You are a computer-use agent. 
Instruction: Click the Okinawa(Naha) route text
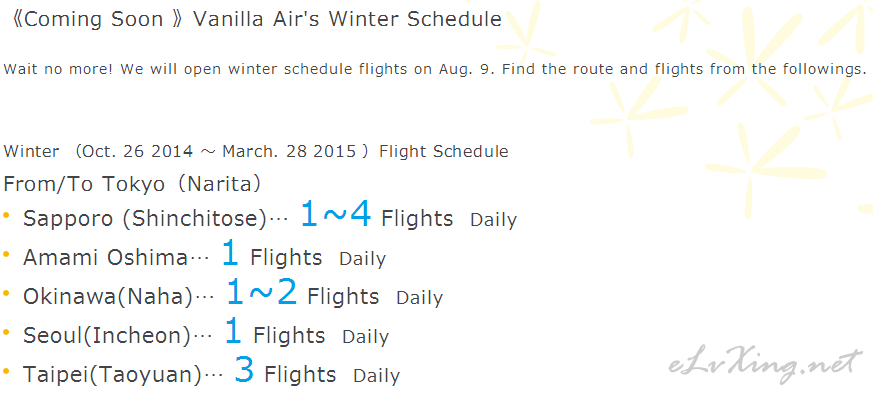[x=107, y=297]
